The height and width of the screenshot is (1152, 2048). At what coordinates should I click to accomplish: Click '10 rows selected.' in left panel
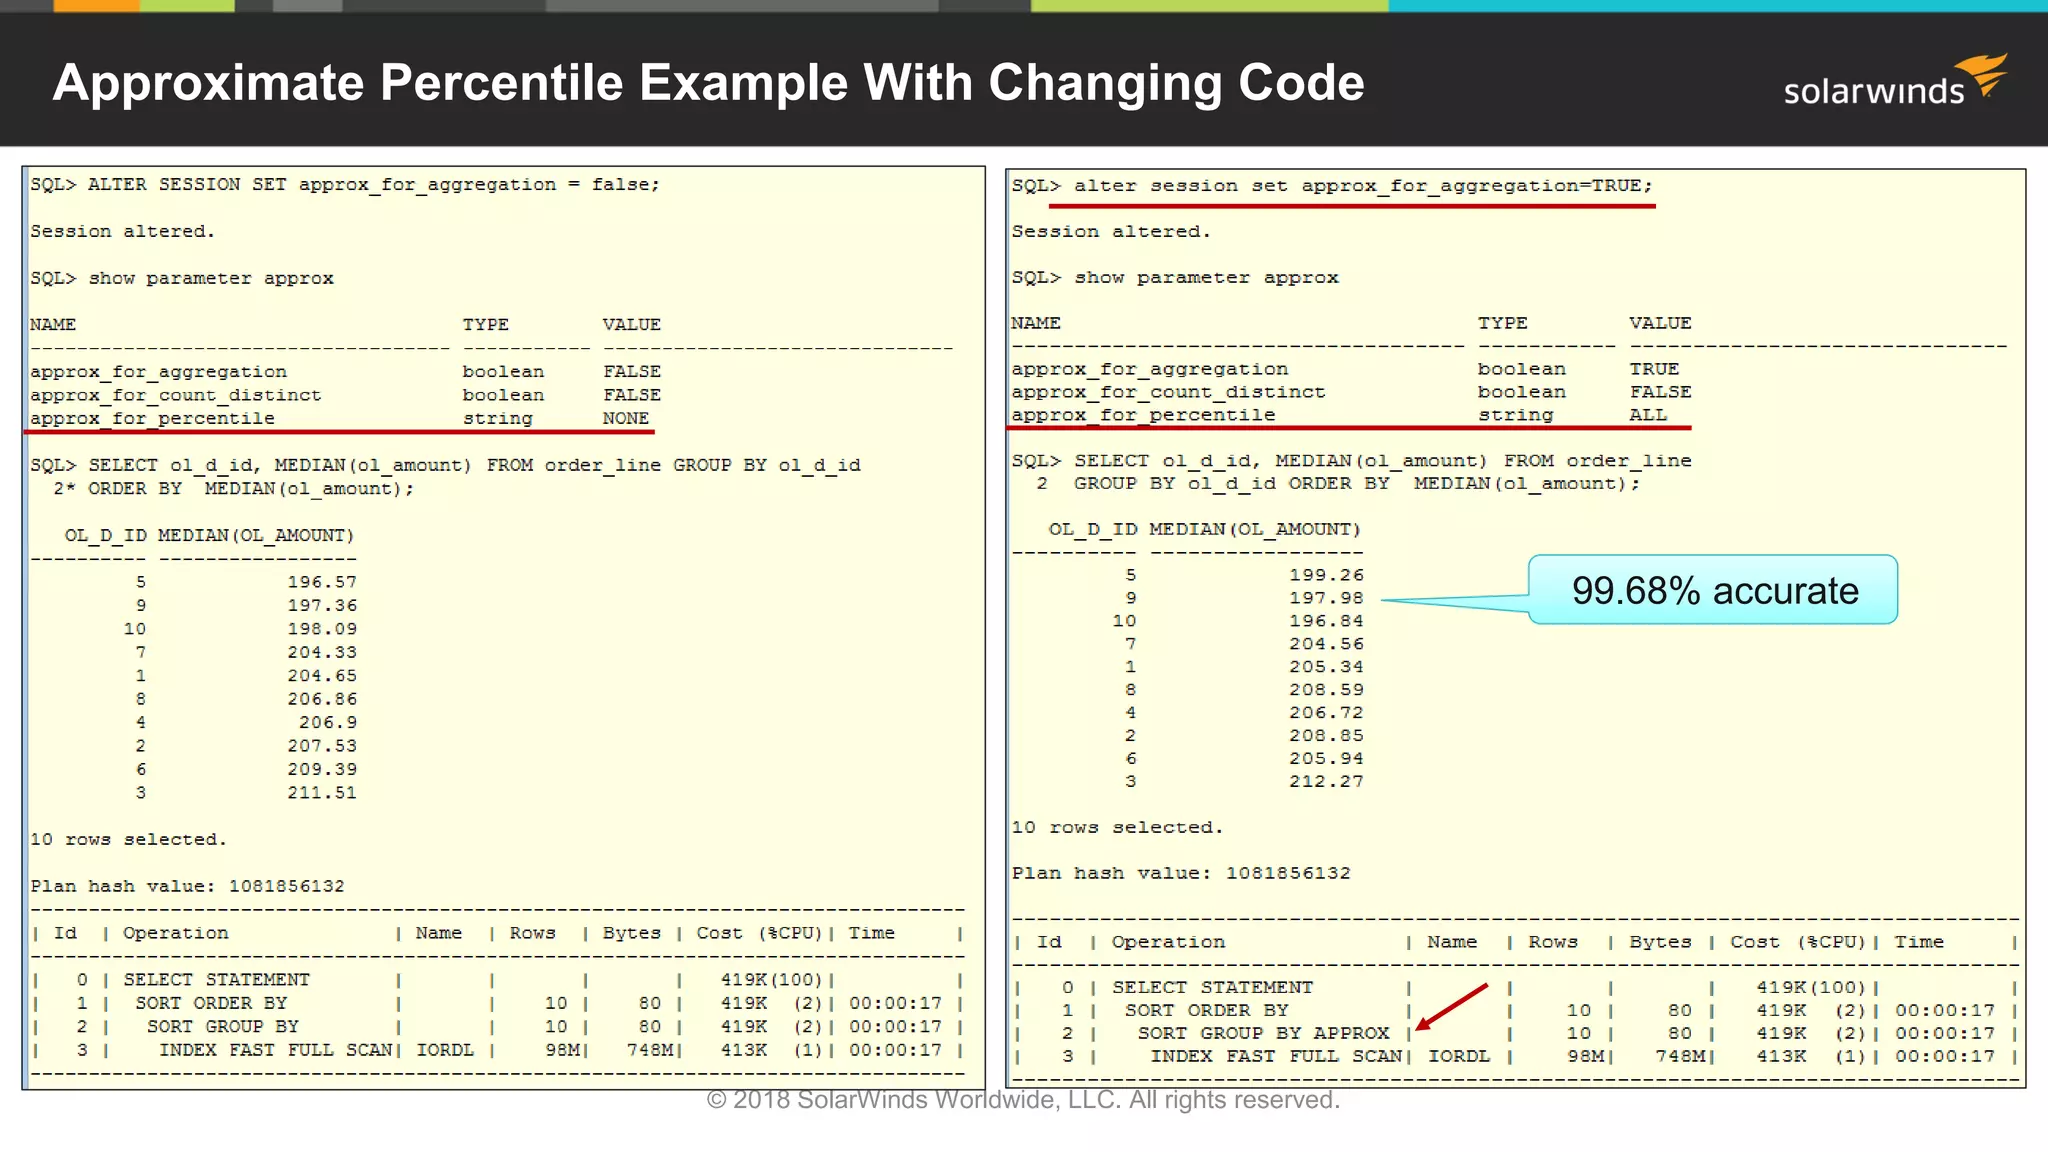(x=128, y=840)
